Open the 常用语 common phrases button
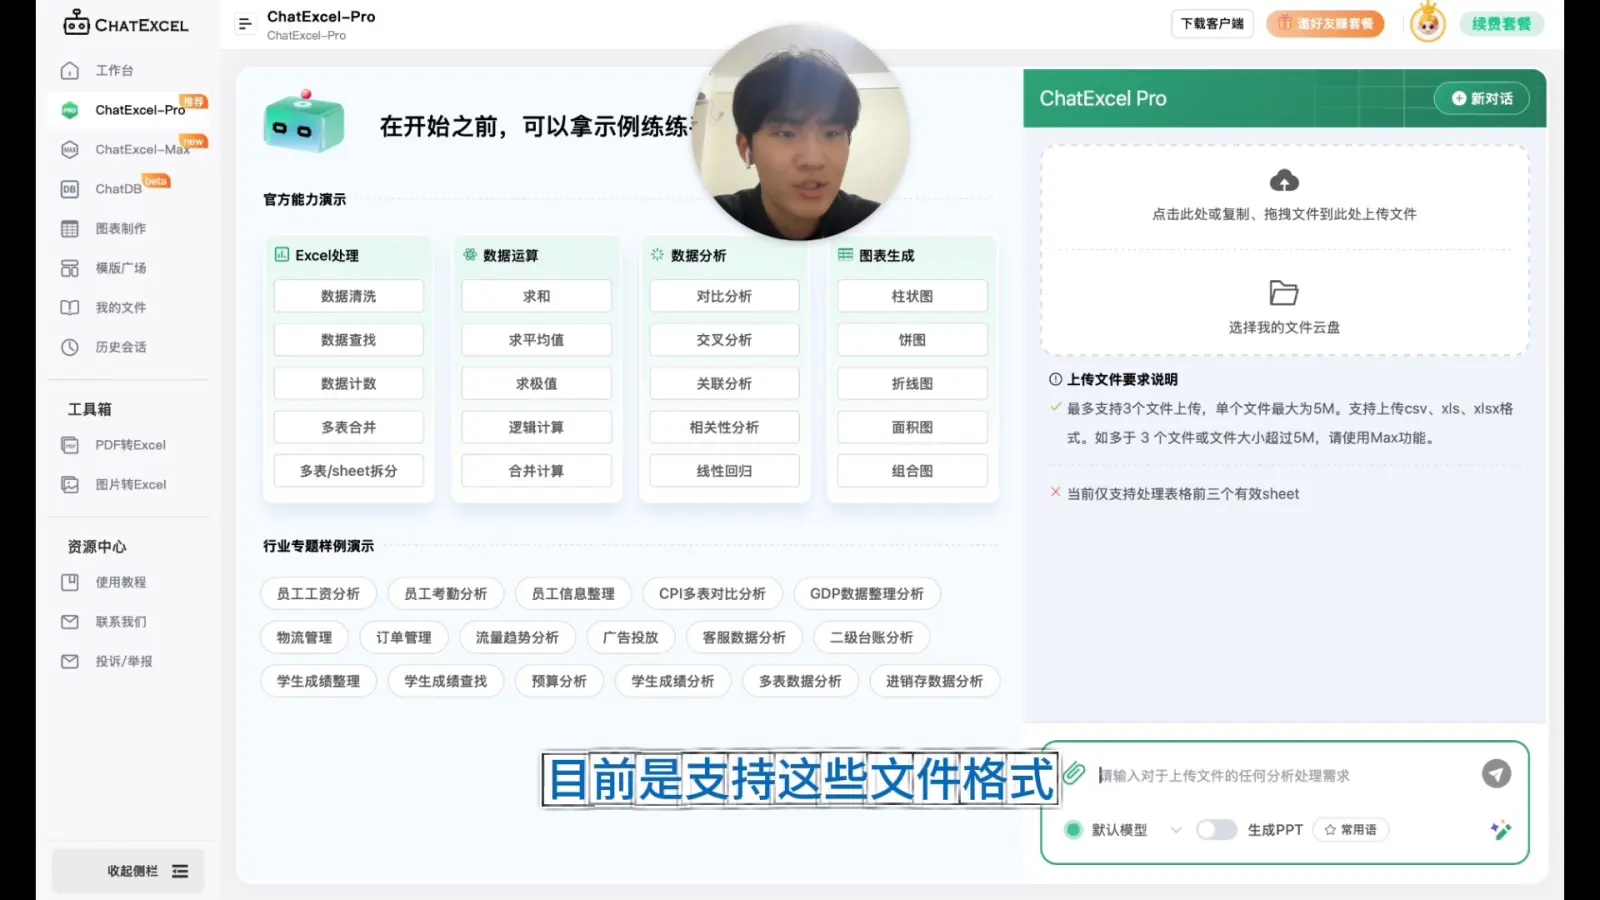This screenshot has height=900, width=1600. tap(1351, 830)
